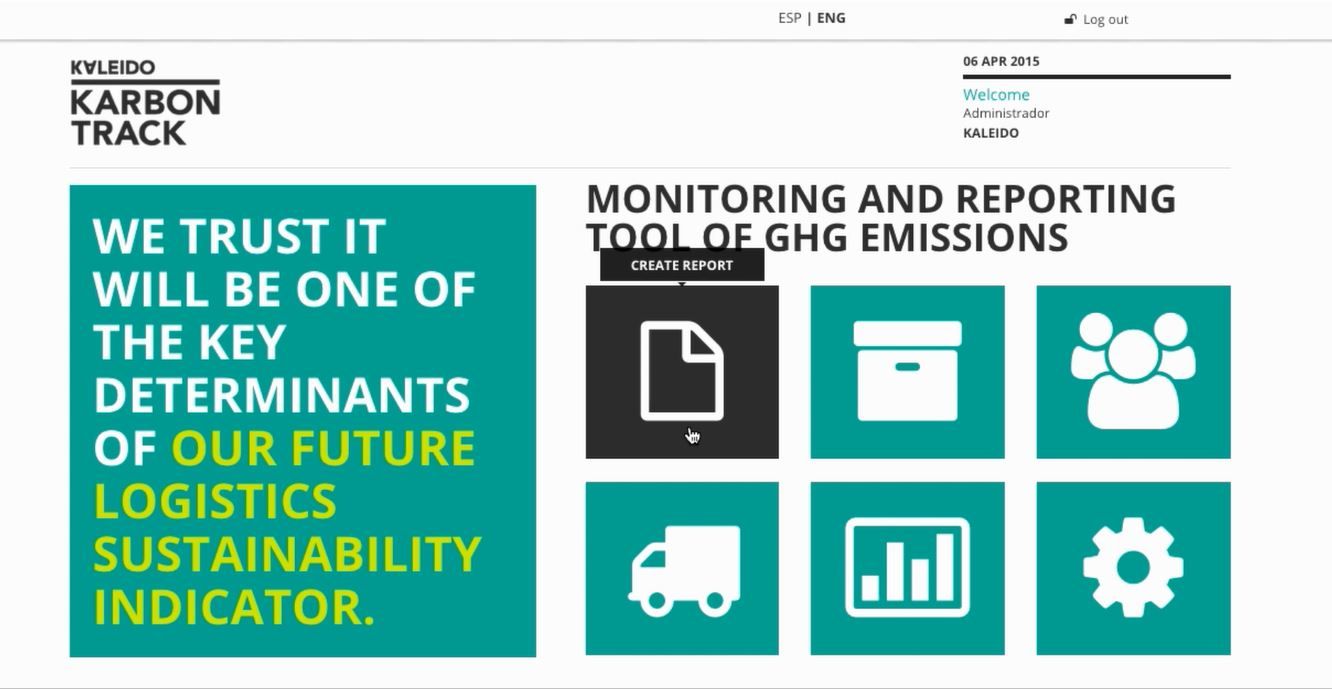Viewport: 1332px width, 689px height.
Task: Click the Welcome text
Action: click(996, 95)
